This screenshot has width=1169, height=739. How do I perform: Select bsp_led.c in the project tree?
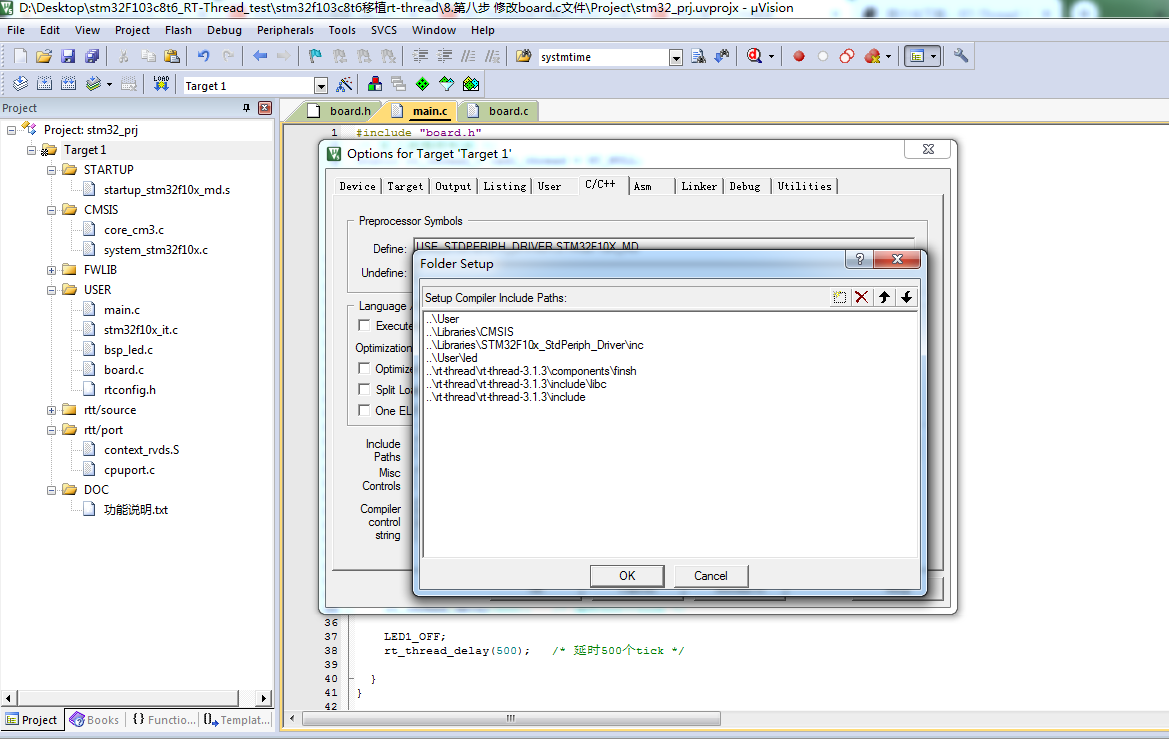[128, 350]
